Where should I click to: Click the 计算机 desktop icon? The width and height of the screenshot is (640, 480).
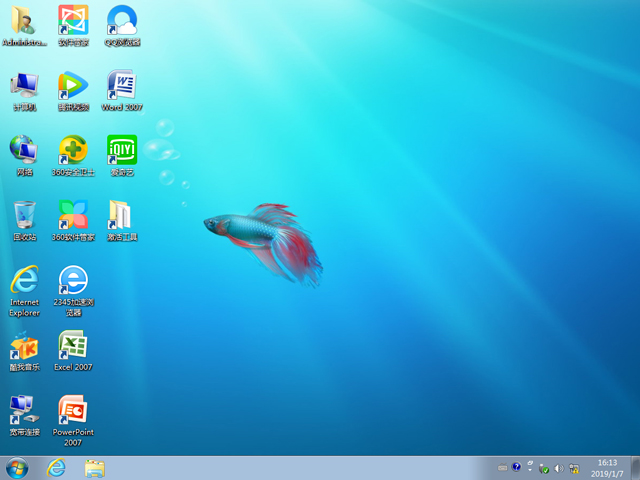click(x=24, y=85)
